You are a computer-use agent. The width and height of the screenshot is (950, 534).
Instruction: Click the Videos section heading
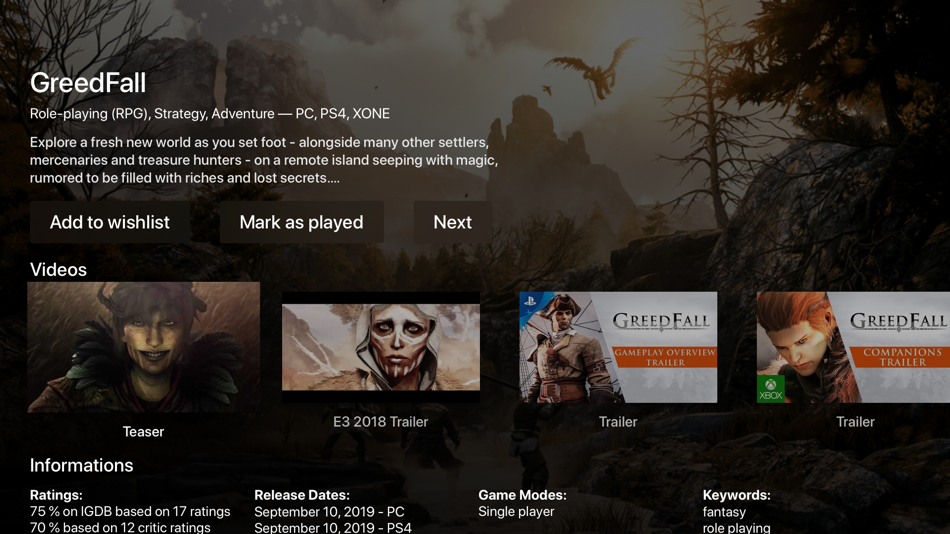(58, 270)
